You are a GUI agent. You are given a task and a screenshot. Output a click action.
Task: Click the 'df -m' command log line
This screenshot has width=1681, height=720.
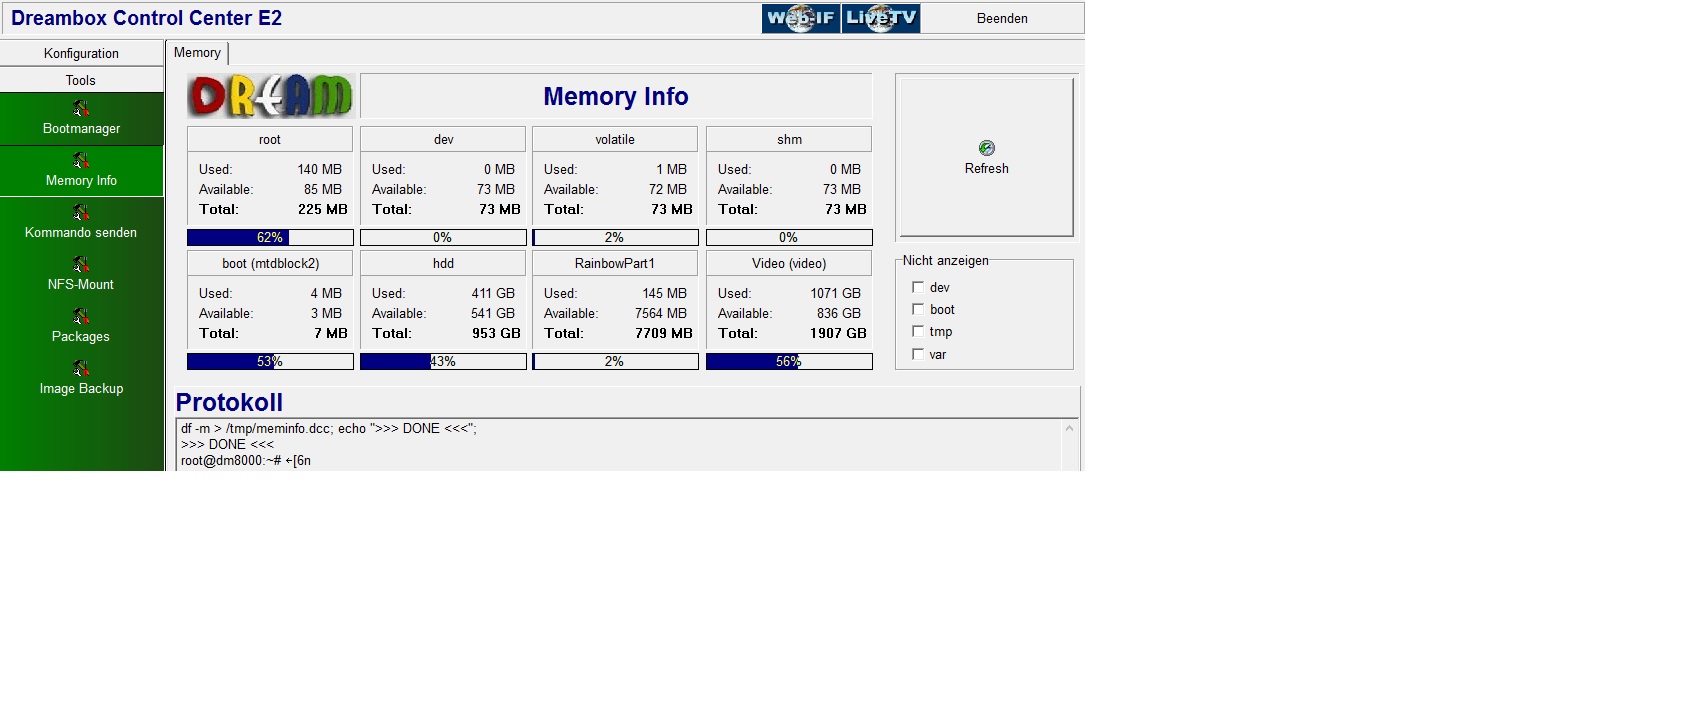pos(329,428)
